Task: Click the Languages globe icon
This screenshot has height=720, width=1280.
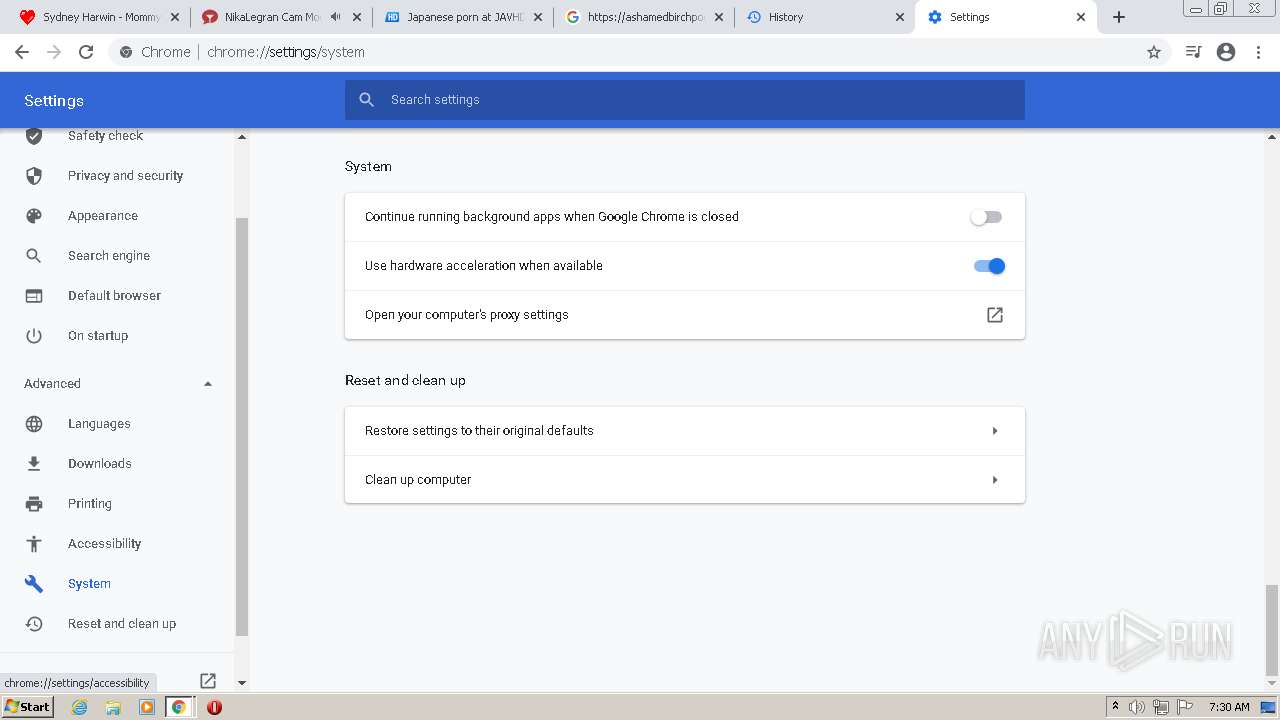Action: [x=34, y=424]
